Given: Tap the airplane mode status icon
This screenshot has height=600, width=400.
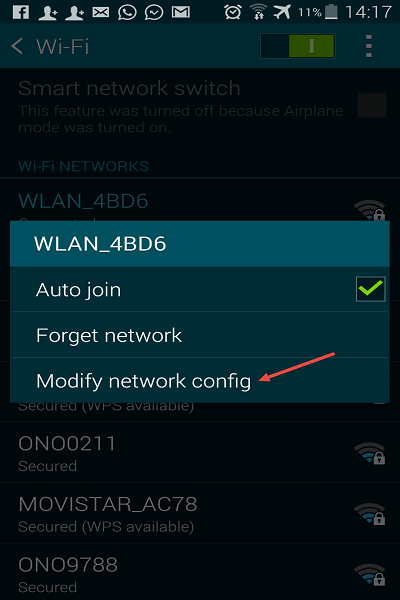Looking at the screenshot, I should (282, 12).
